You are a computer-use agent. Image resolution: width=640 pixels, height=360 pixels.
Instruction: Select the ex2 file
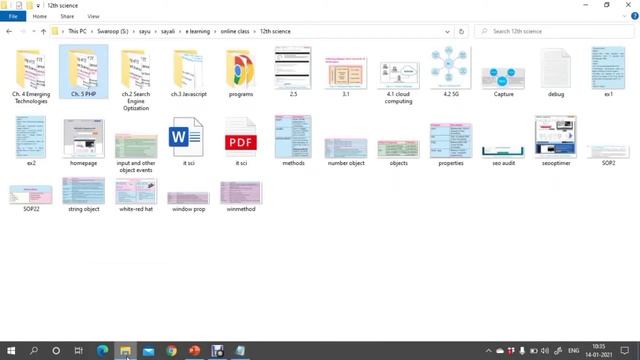coord(31,141)
